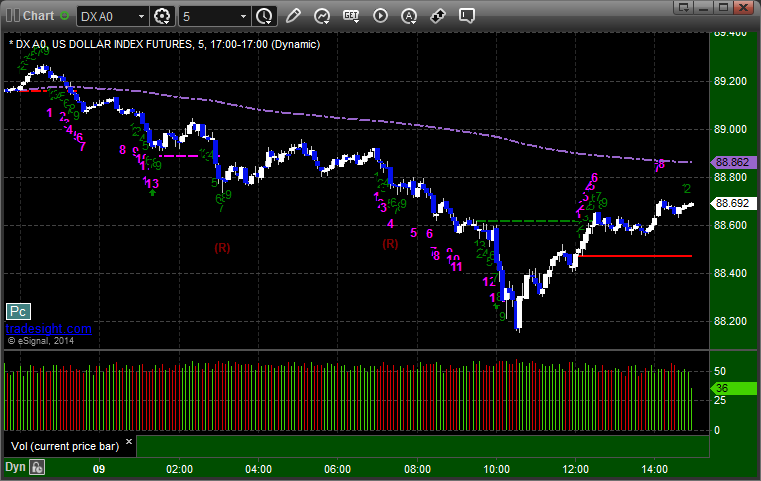
Task: Select the pencil drawing tools icon
Action: 293,16
